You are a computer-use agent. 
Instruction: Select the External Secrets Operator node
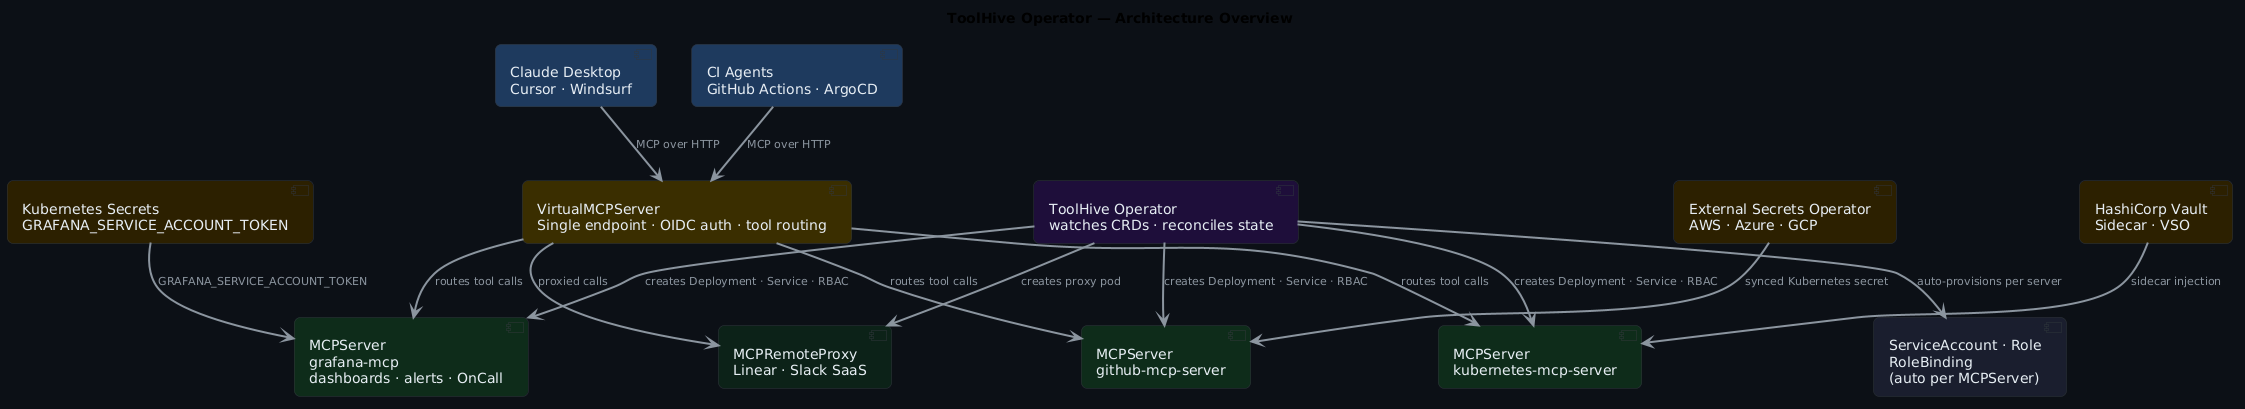[x=1785, y=212]
